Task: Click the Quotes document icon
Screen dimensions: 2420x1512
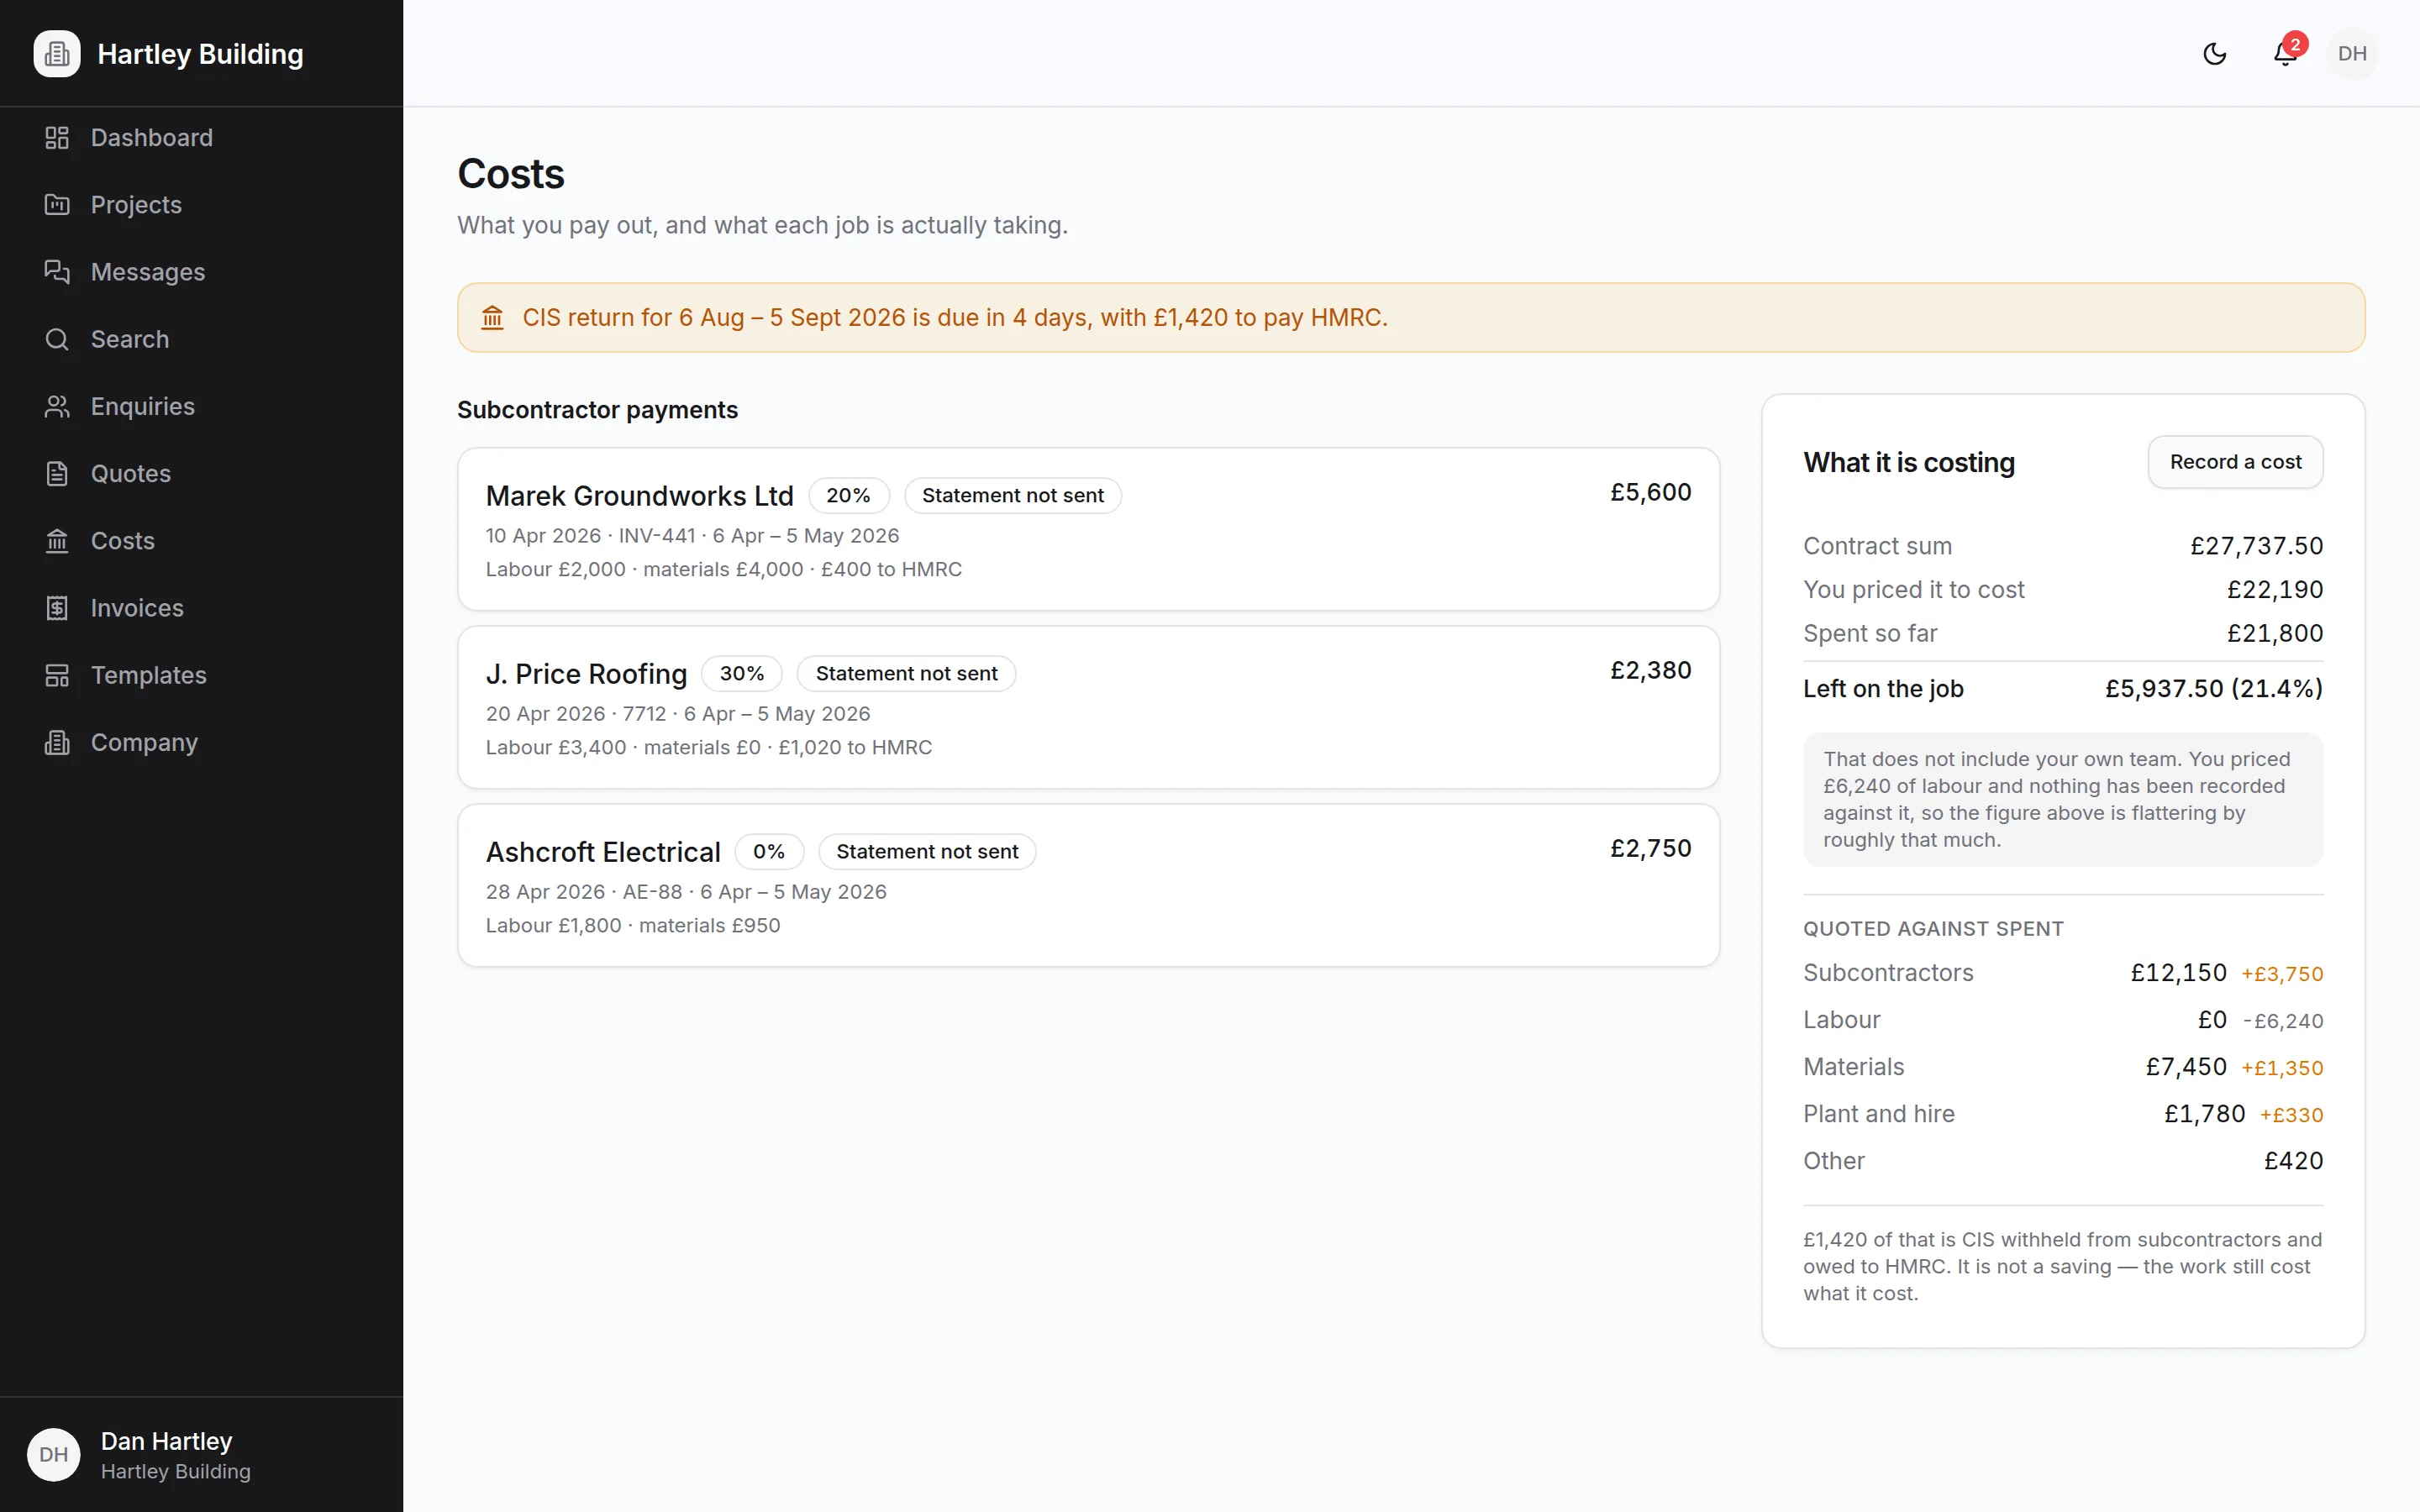Action: point(57,473)
